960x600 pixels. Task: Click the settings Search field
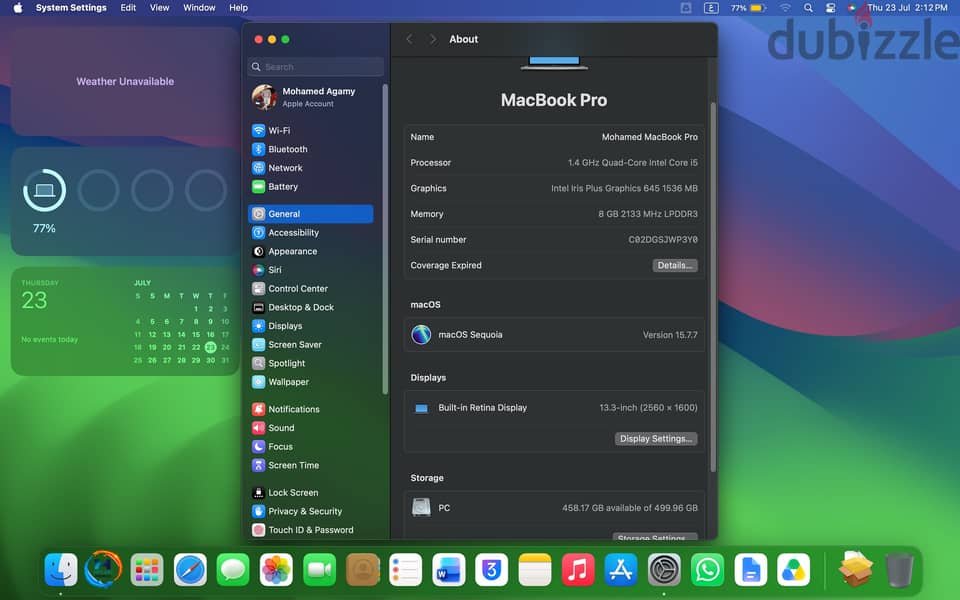click(x=316, y=67)
